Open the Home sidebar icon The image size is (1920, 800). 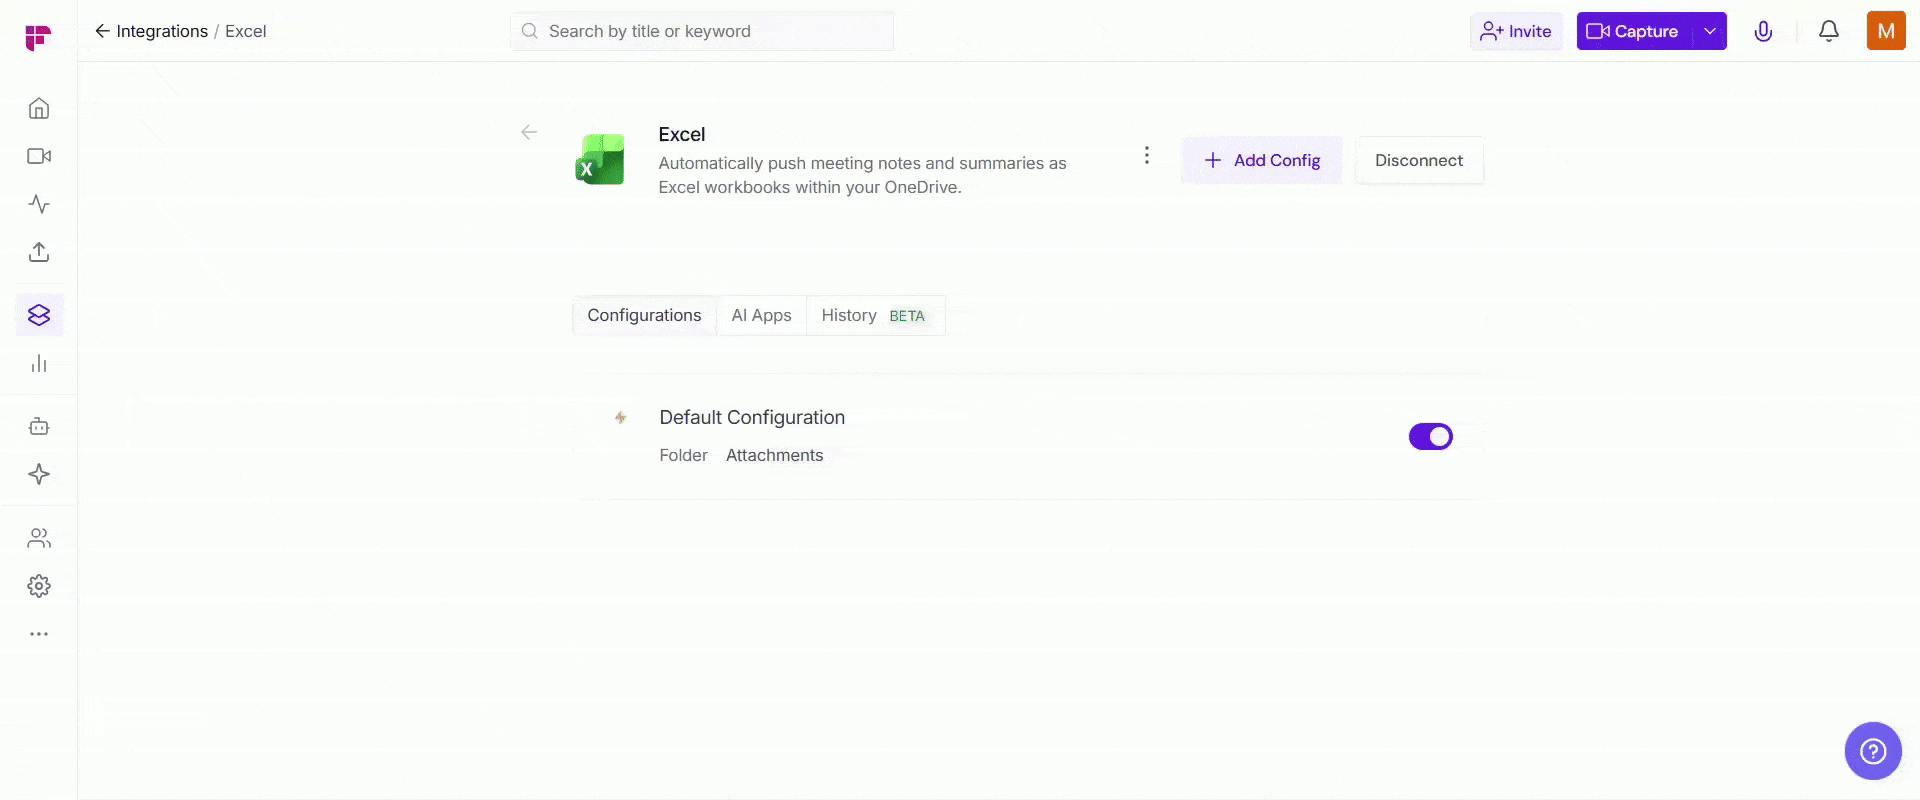coord(38,108)
